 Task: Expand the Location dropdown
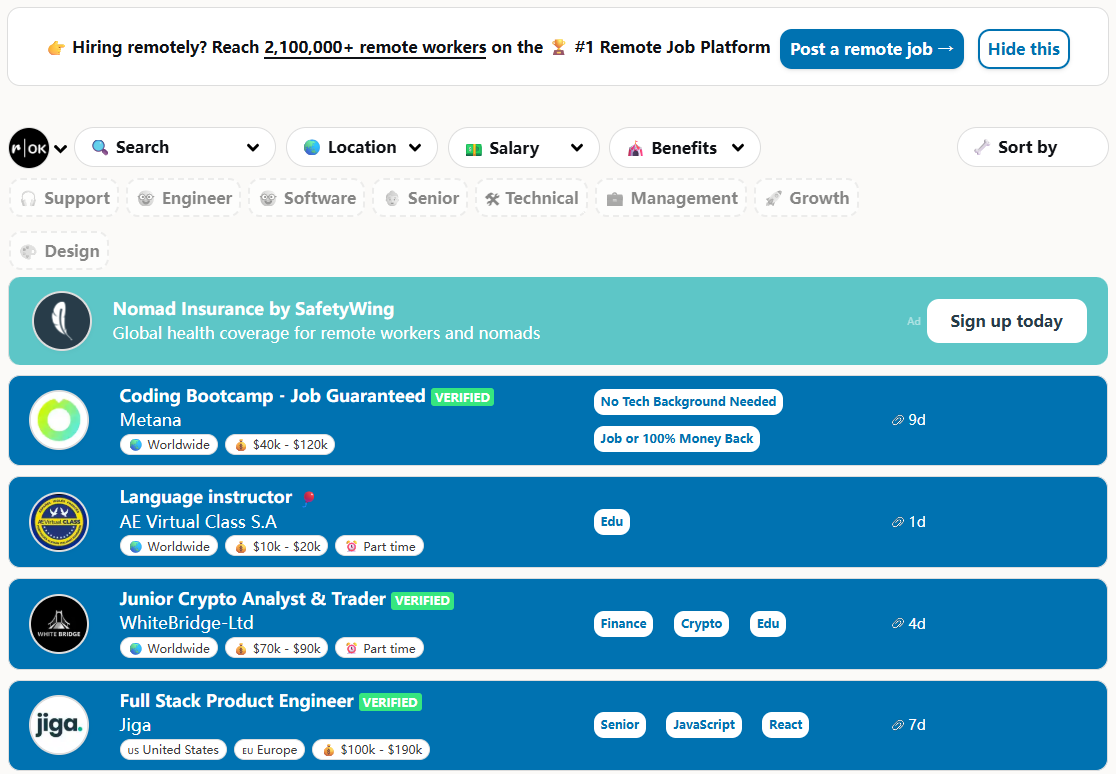[362, 147]
